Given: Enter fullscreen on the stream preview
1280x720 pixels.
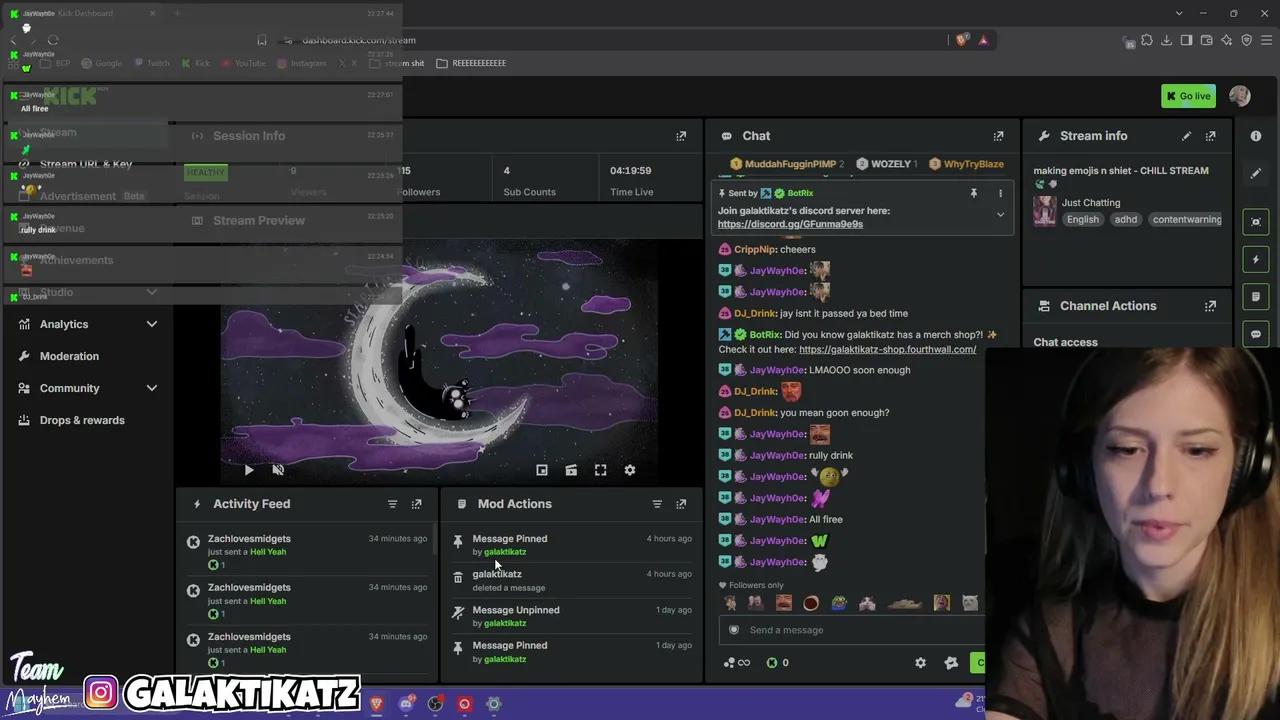Looking at the screenshot, I should (600, 470).
